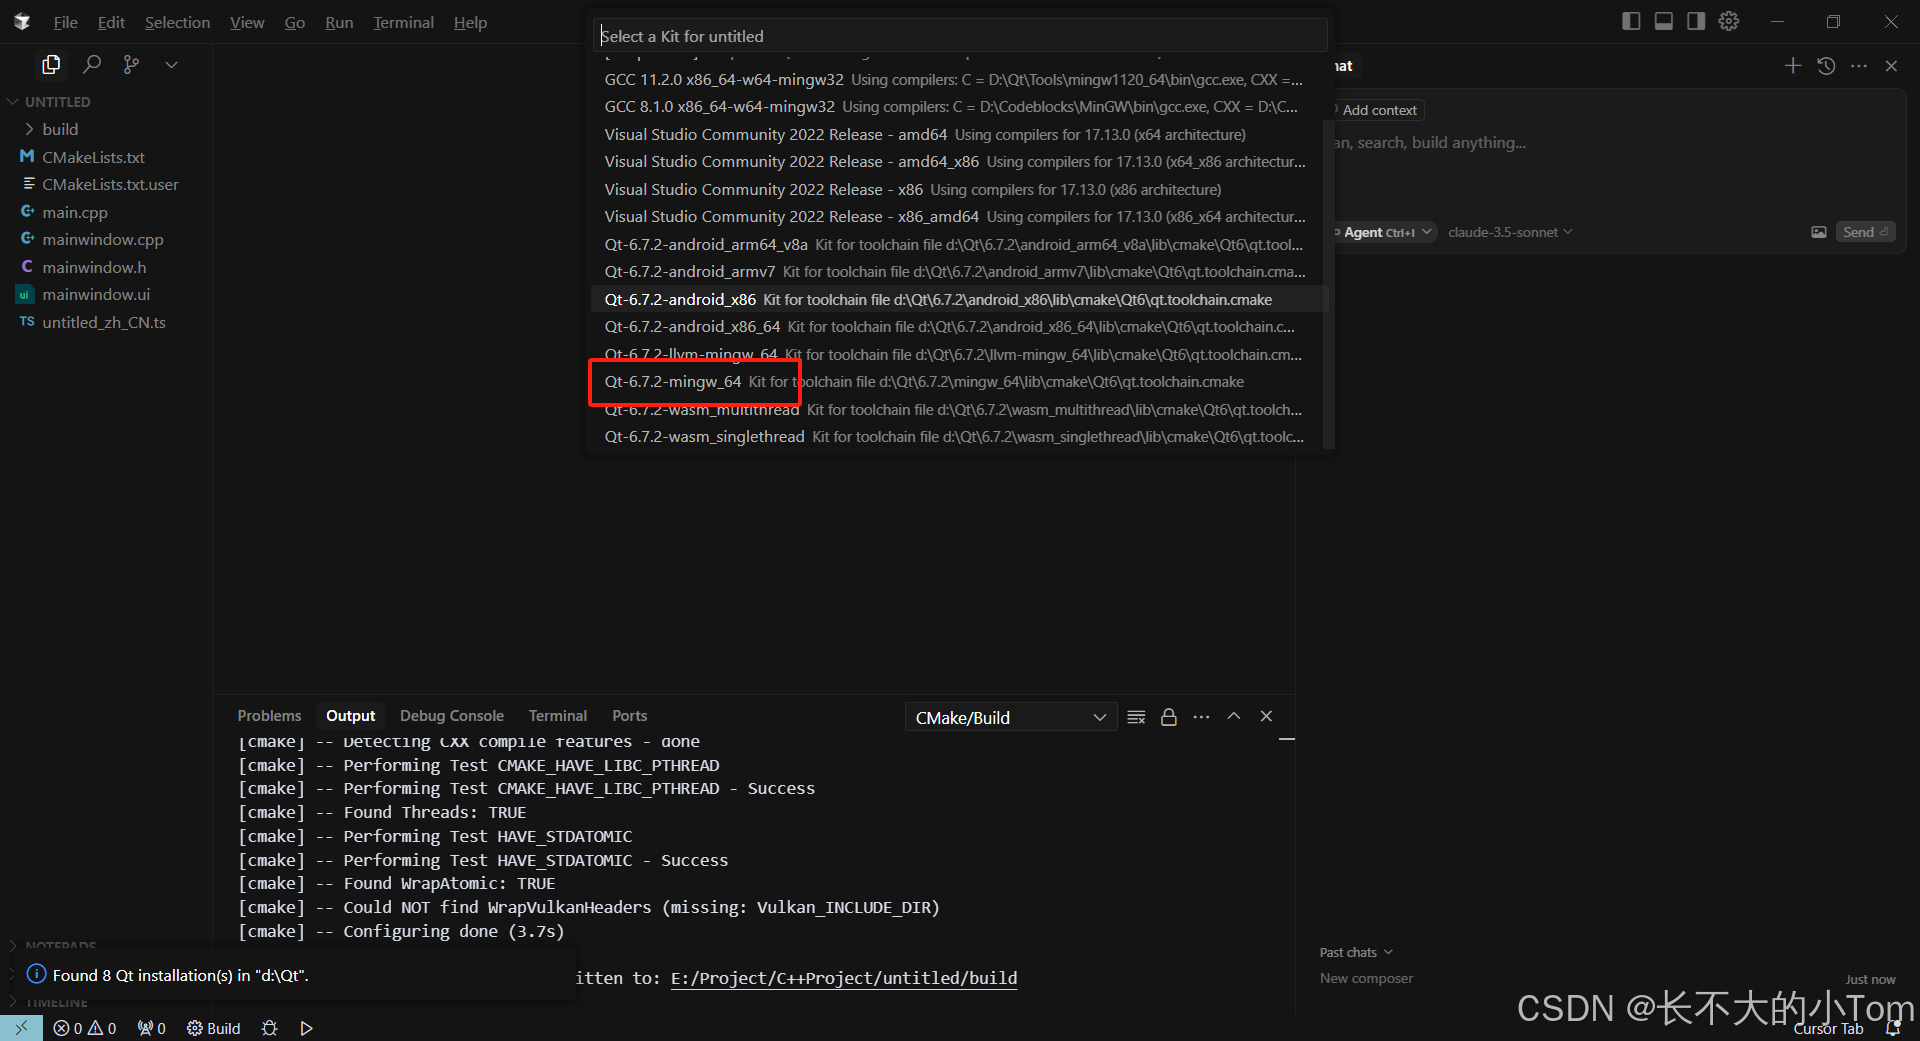Screen dimensions: 1920x1041
Task: Show chat history clock icon
Action: (1826, 66)
